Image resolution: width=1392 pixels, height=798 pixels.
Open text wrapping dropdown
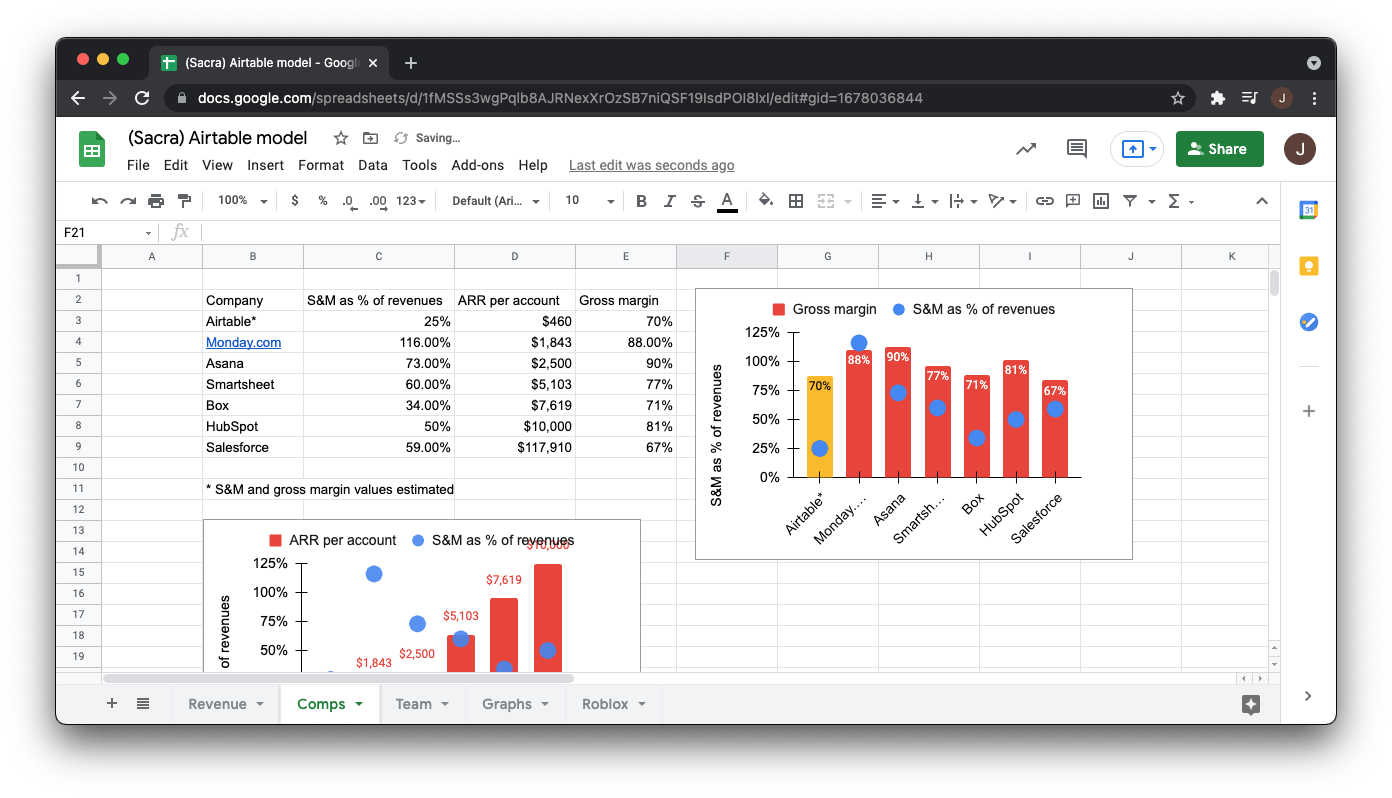pyautogui.click(x=961, y=201)
